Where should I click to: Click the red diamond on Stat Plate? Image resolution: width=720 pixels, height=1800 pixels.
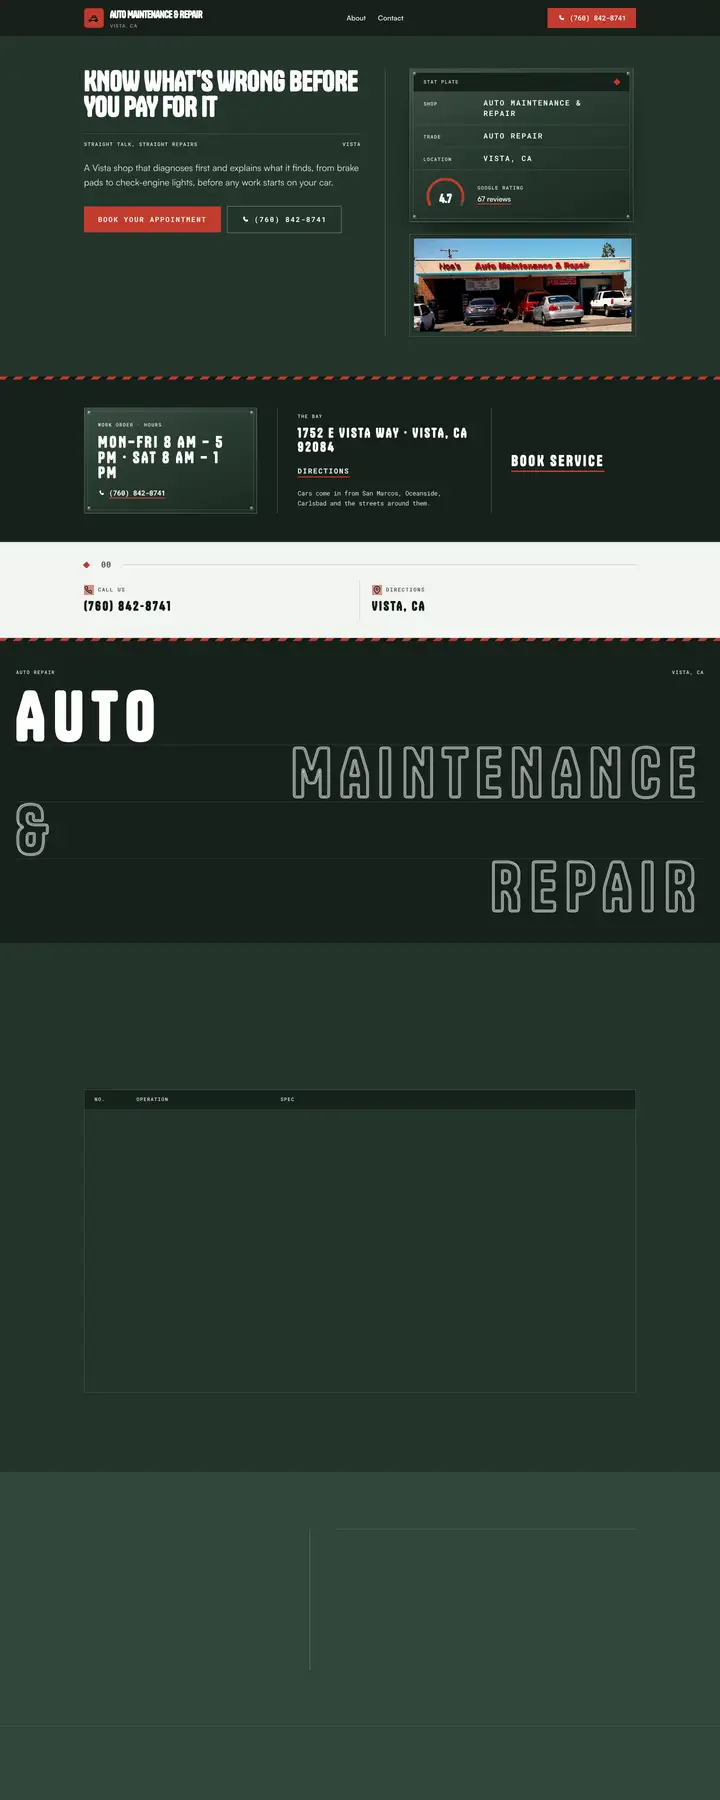[616, 82]
